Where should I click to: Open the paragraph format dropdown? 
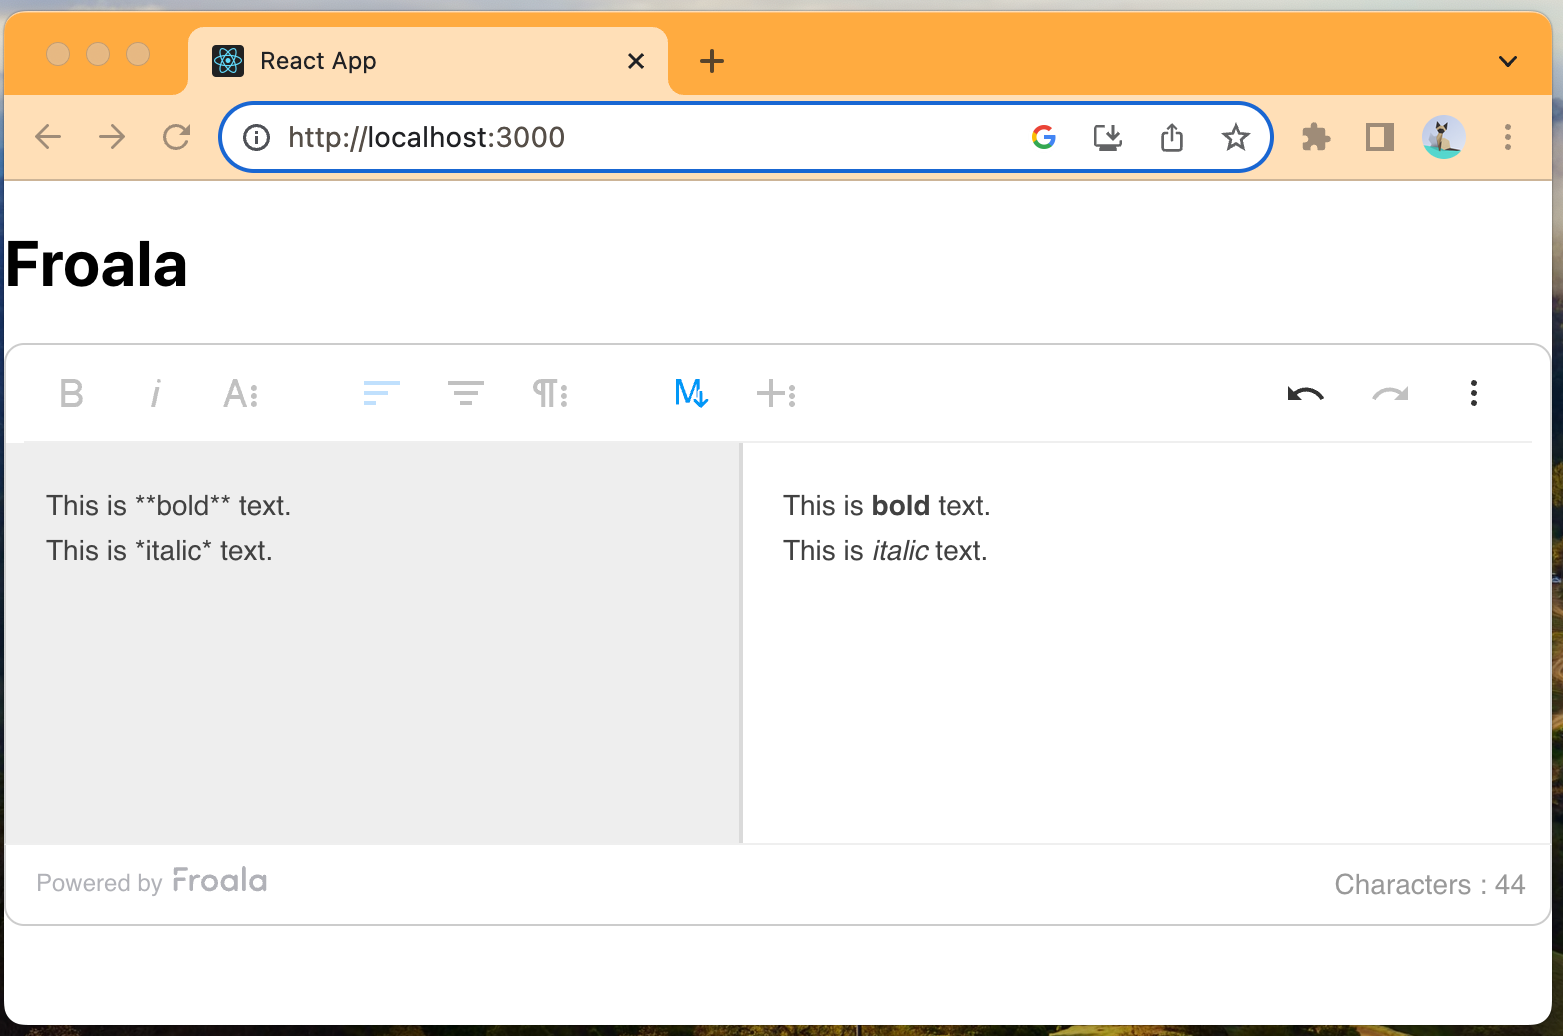(x=551, y=393)
